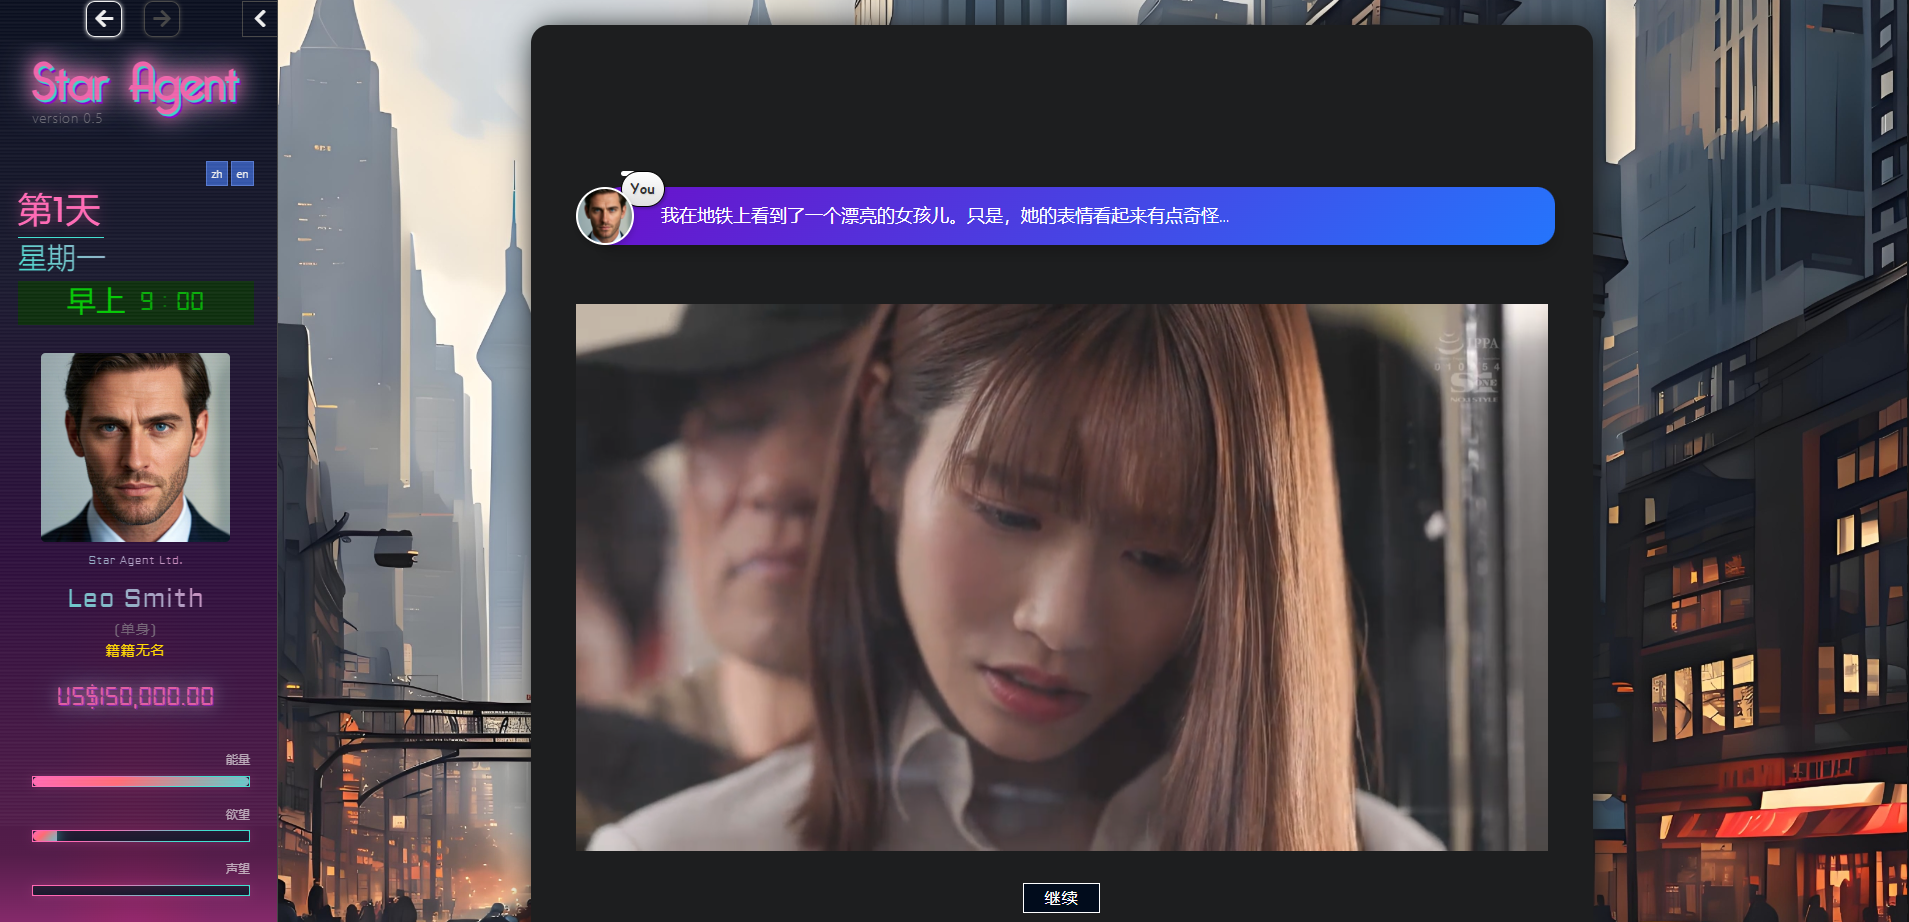Click the 第1天 day counter

point(60,211)
